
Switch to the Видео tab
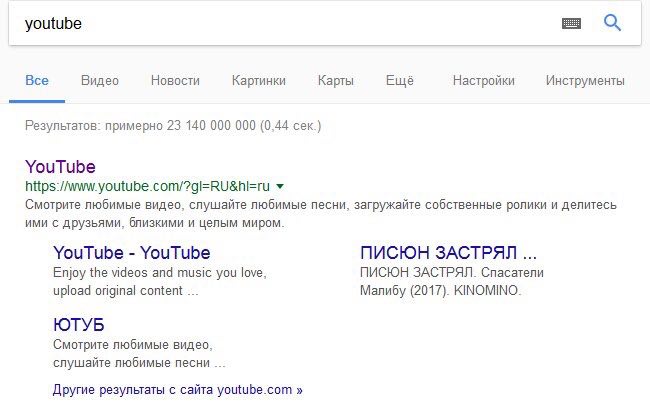100,80
